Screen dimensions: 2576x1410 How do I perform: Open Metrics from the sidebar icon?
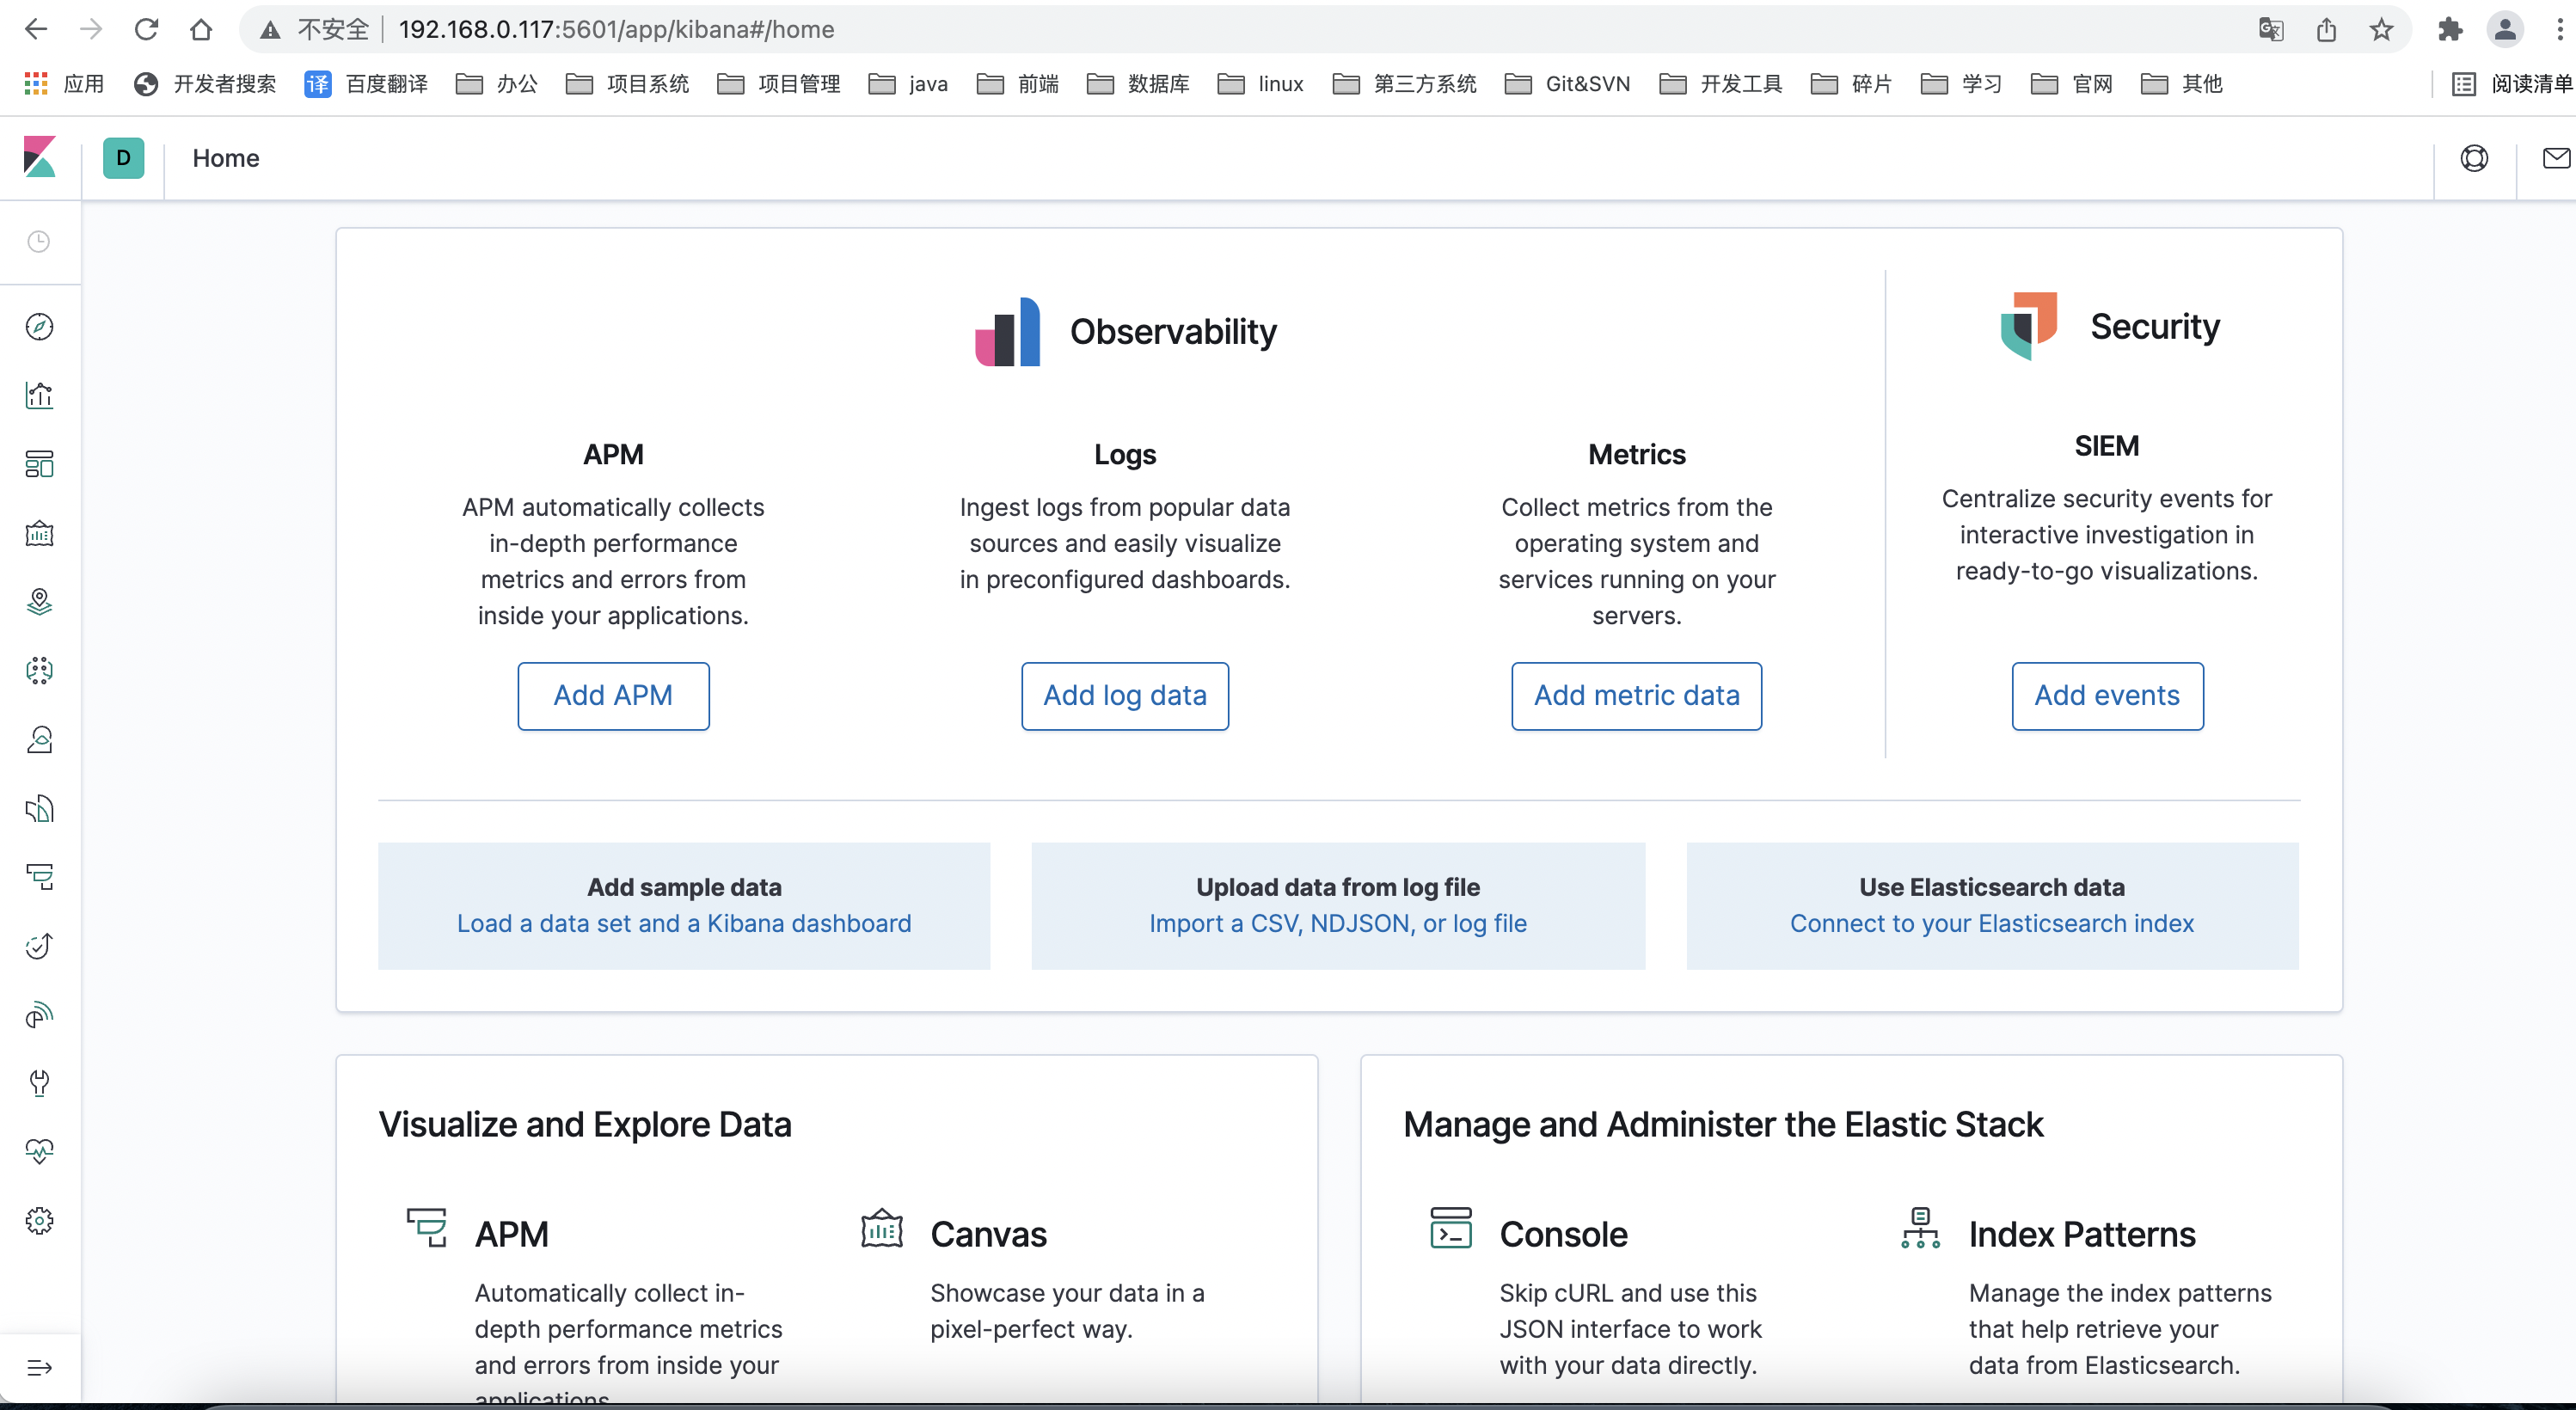[39, 740]
